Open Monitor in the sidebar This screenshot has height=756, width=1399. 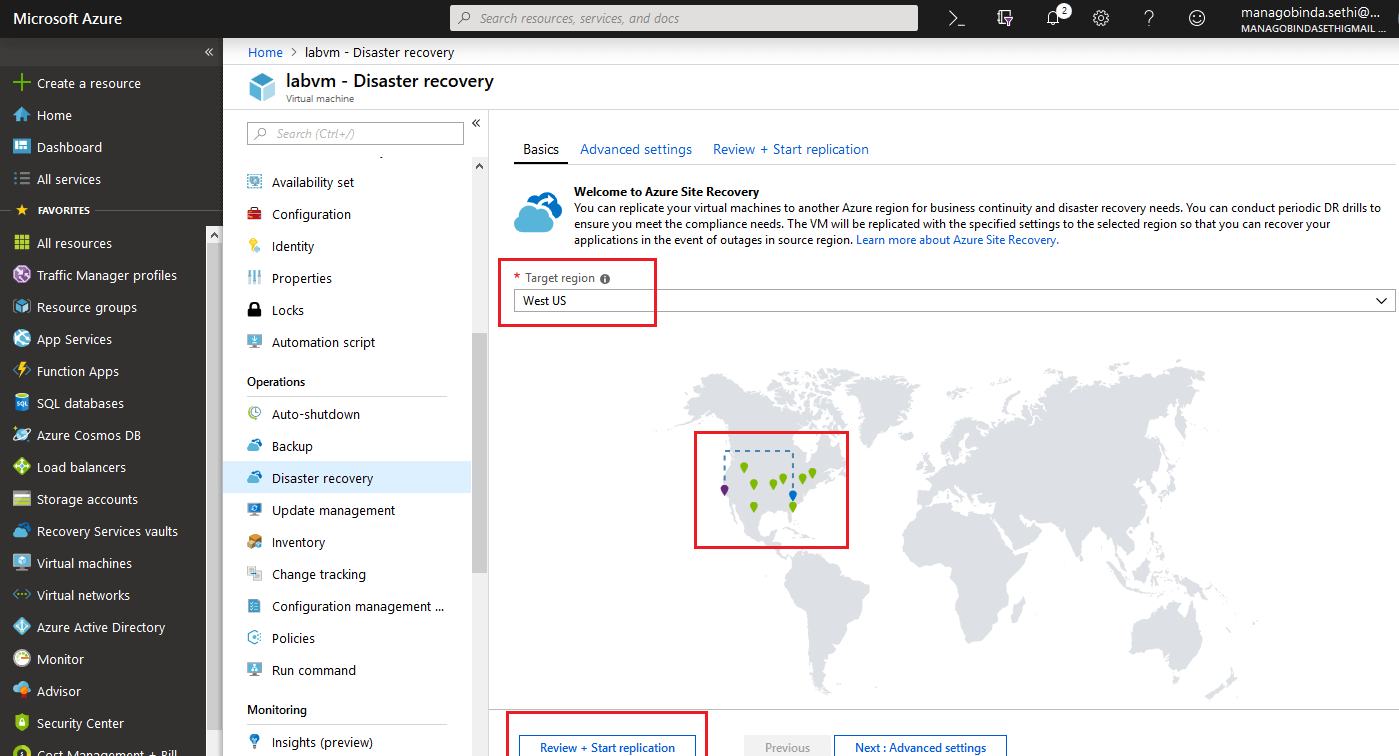pyautogui.click(x=60, y=659)
